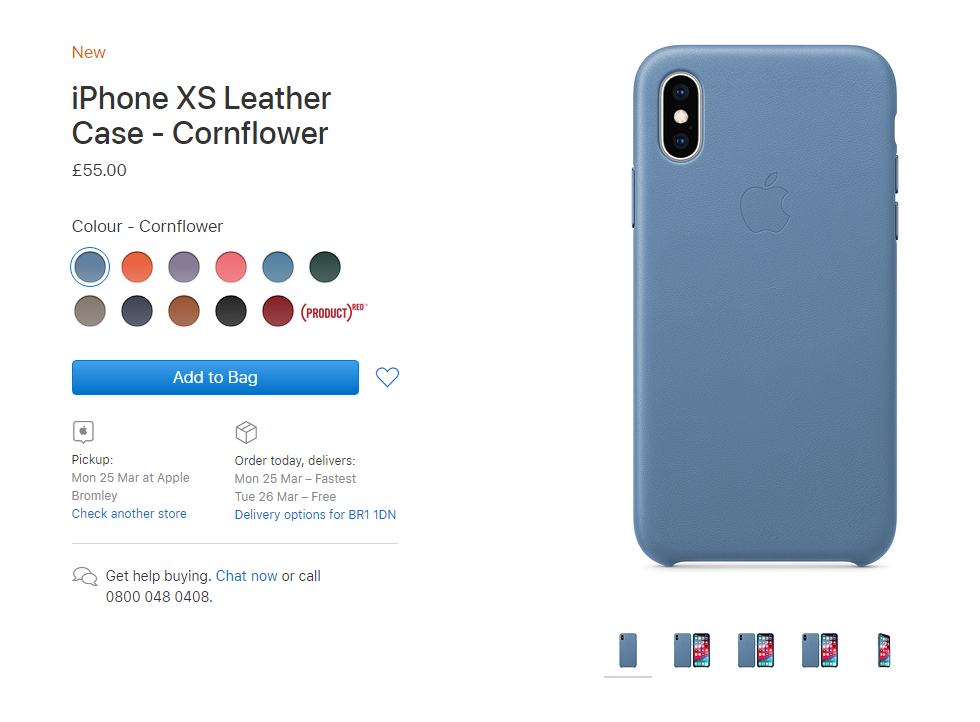Choose the orange colour swatch
980x722 pixels.
tap(137, 267)
